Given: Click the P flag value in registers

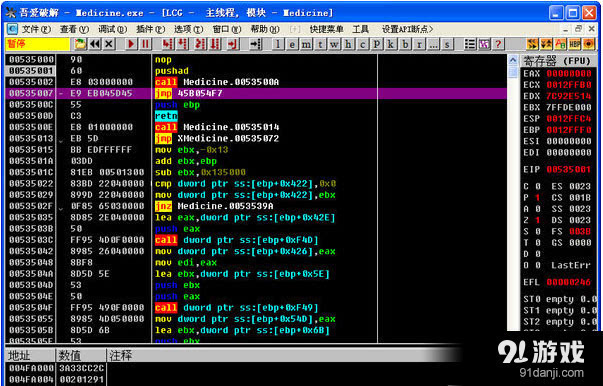Looking at the screenshot, I should (x=538, y=198).
